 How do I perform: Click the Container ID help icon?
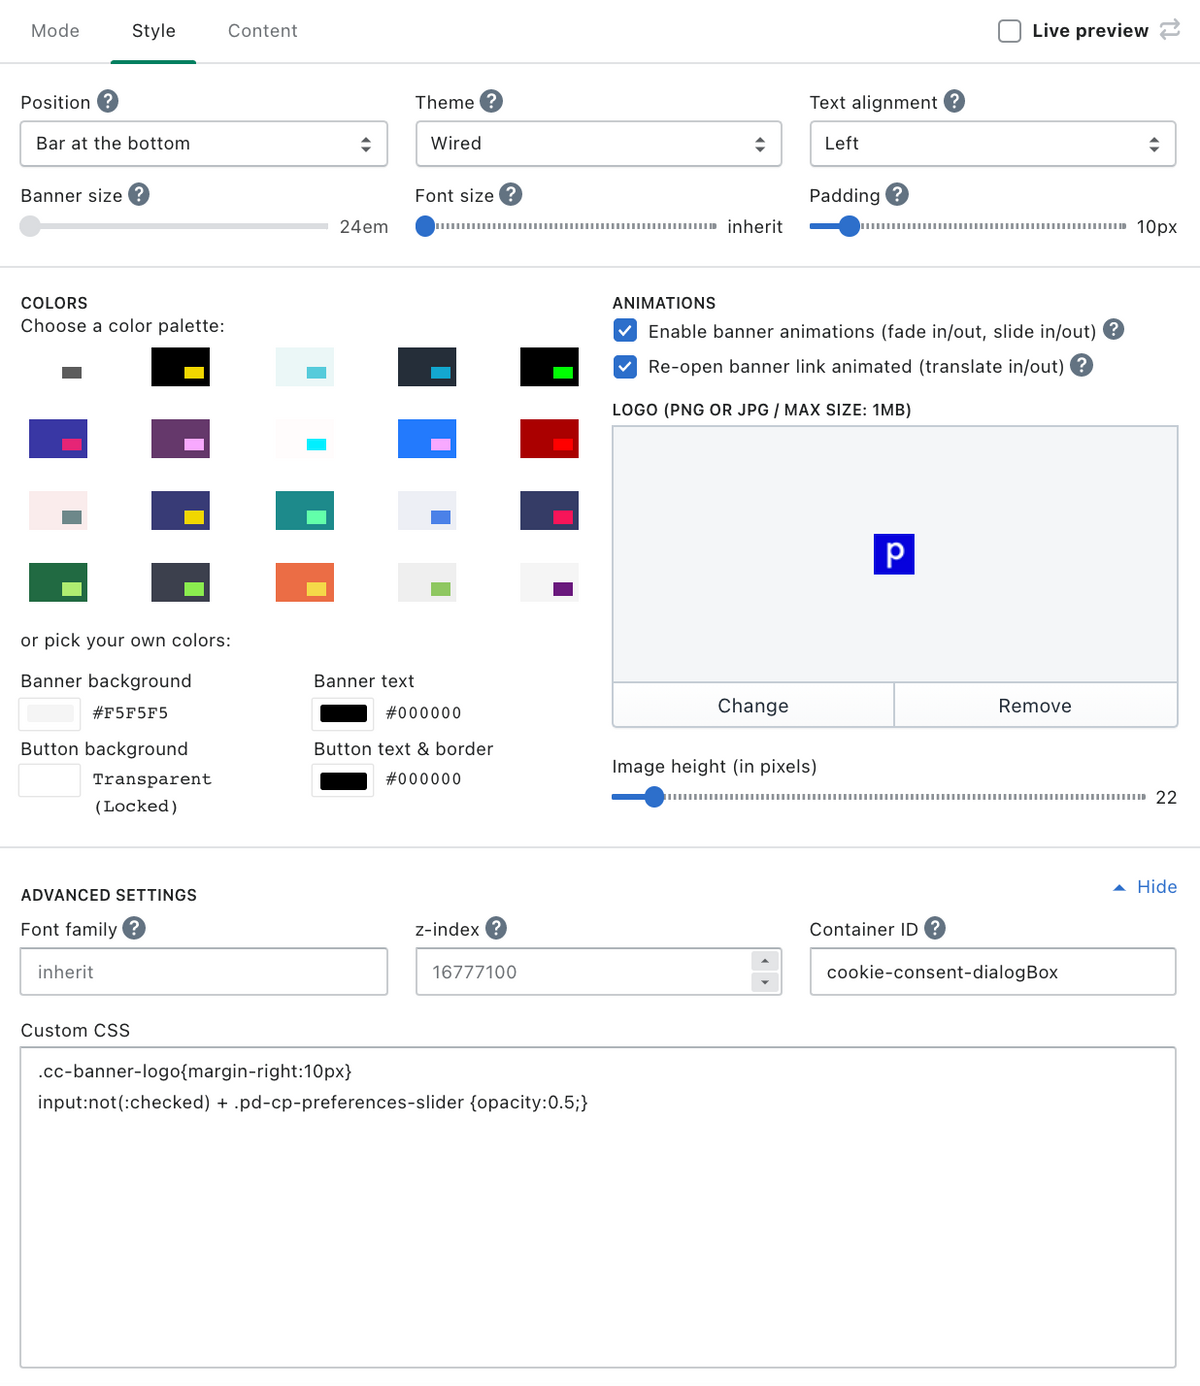(935, 928)
